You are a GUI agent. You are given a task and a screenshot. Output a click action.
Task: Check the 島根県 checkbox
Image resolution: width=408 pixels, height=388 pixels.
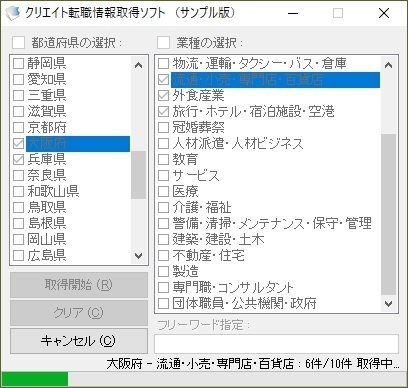pos(18,224)
